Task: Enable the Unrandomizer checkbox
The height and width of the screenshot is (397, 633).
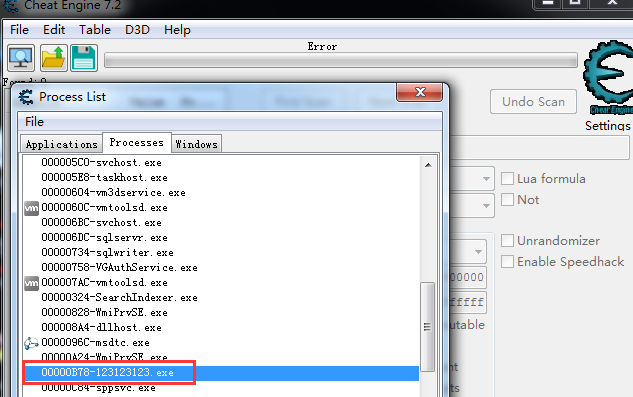Action: click(x=507, y=241)
